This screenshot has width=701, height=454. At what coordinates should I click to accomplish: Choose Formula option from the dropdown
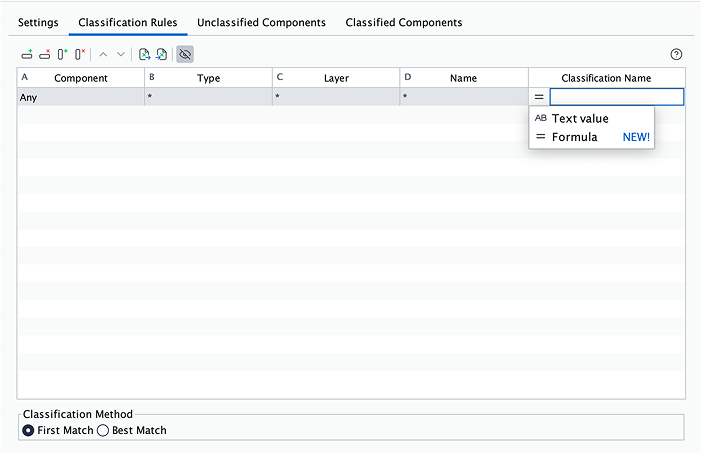click(574, 137)
